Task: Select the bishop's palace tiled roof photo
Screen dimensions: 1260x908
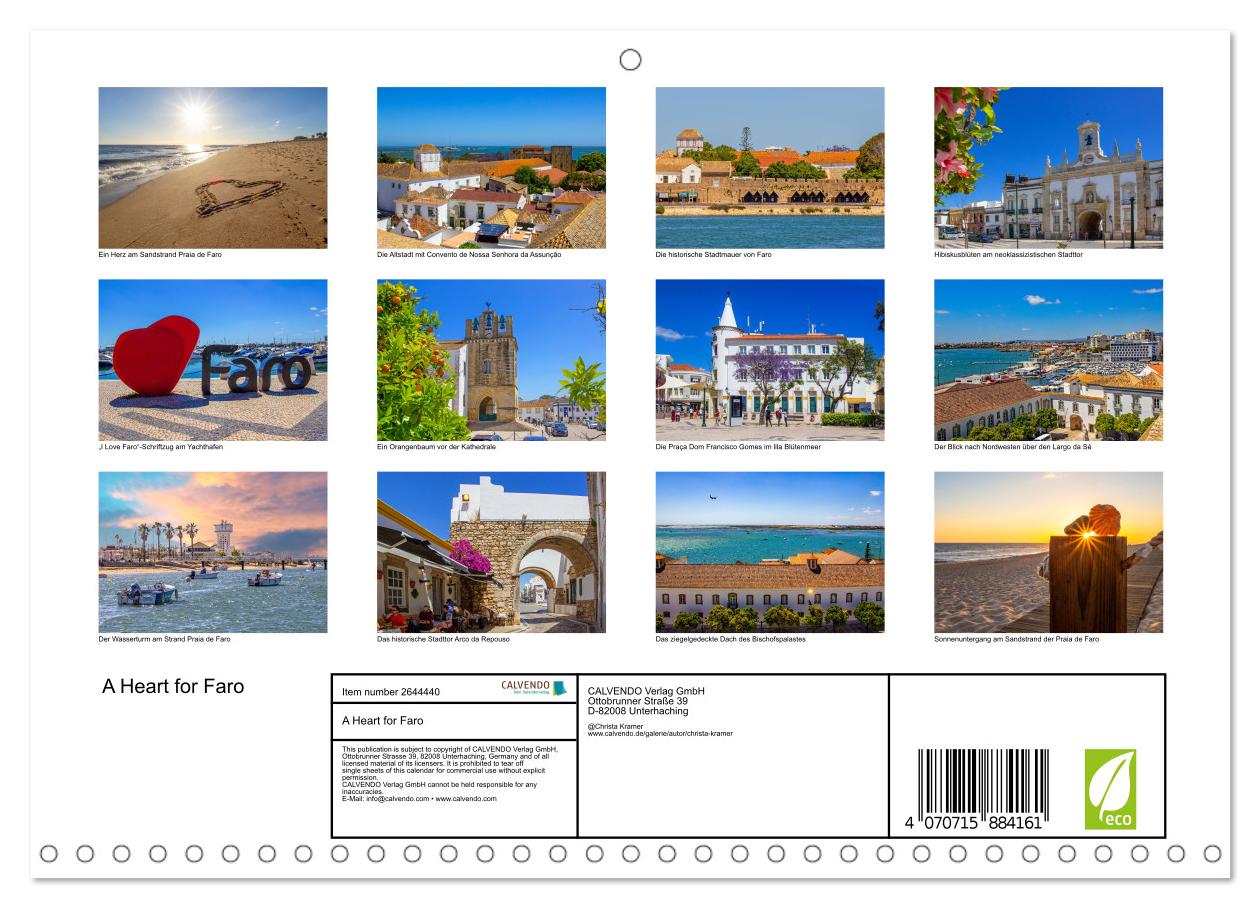Action: point(770,552)
